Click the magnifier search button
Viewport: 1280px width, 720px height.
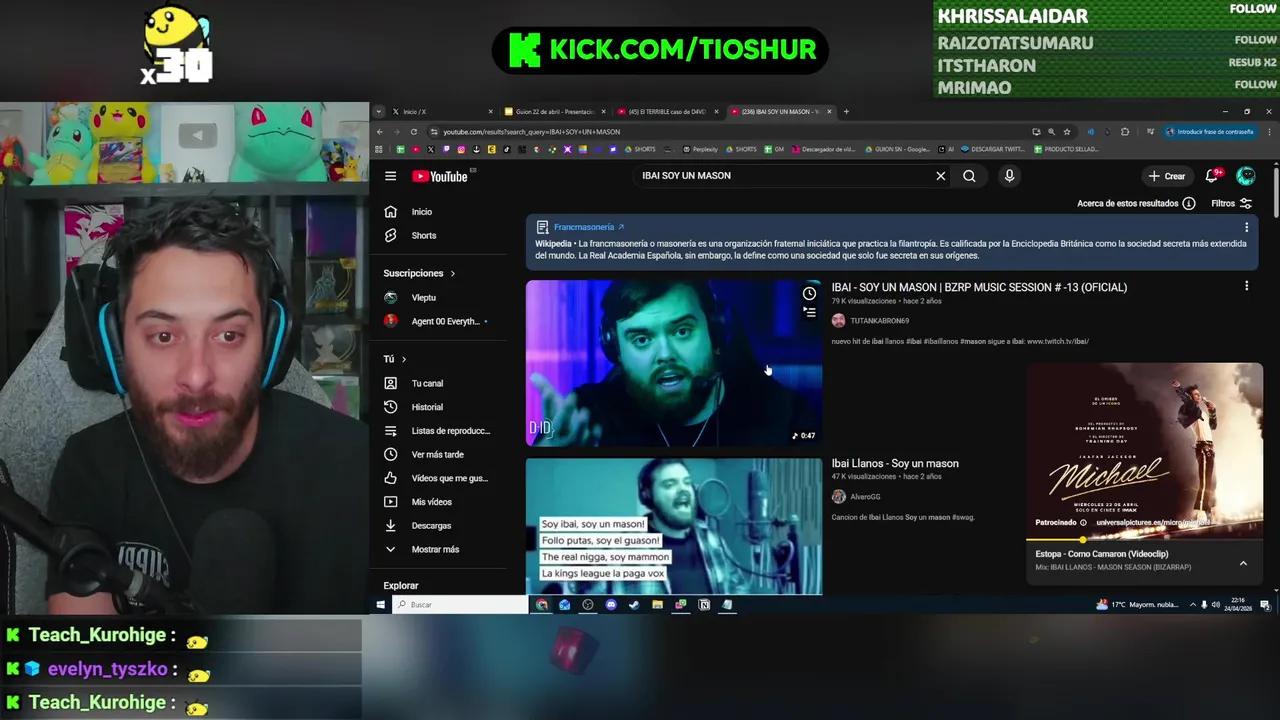click(x=969, y=176)
